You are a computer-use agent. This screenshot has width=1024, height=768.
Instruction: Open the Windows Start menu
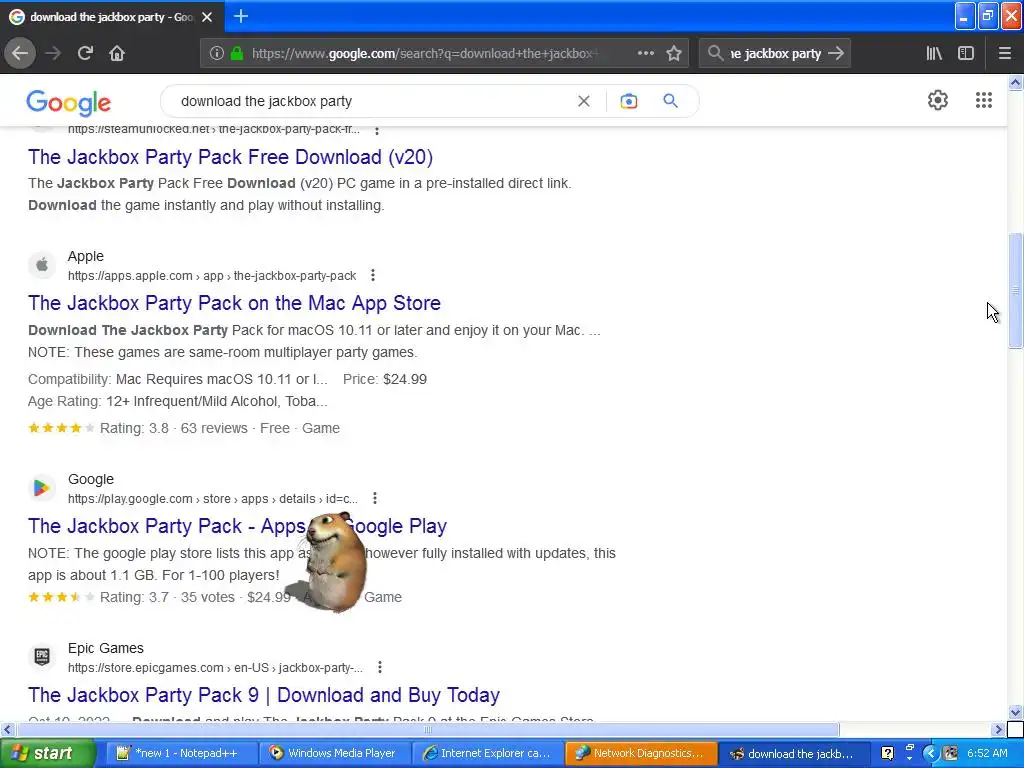click(x=47, y=754)
